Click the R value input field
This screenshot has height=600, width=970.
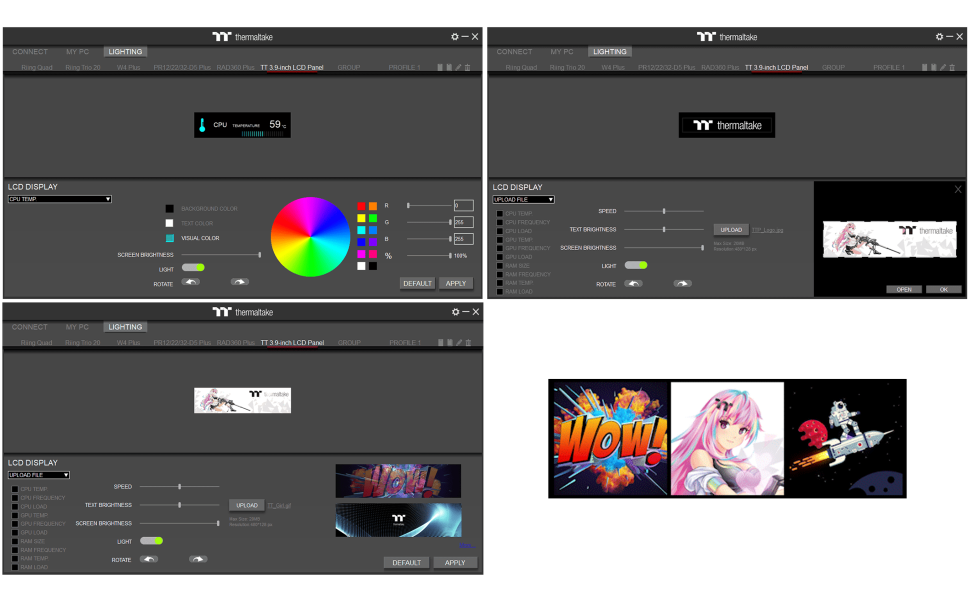[x=463, y=205]
